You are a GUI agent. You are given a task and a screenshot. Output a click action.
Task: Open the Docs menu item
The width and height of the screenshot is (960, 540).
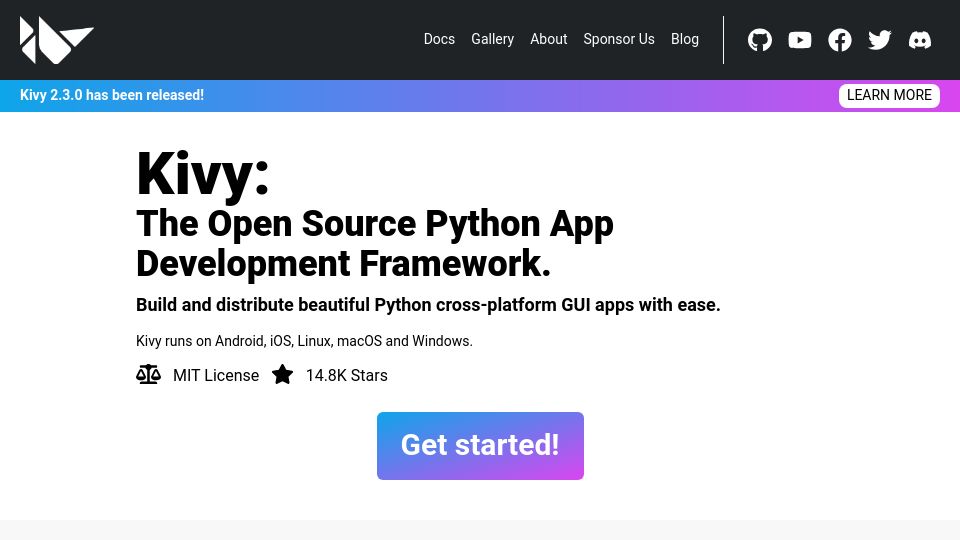[x=439, y=39]
